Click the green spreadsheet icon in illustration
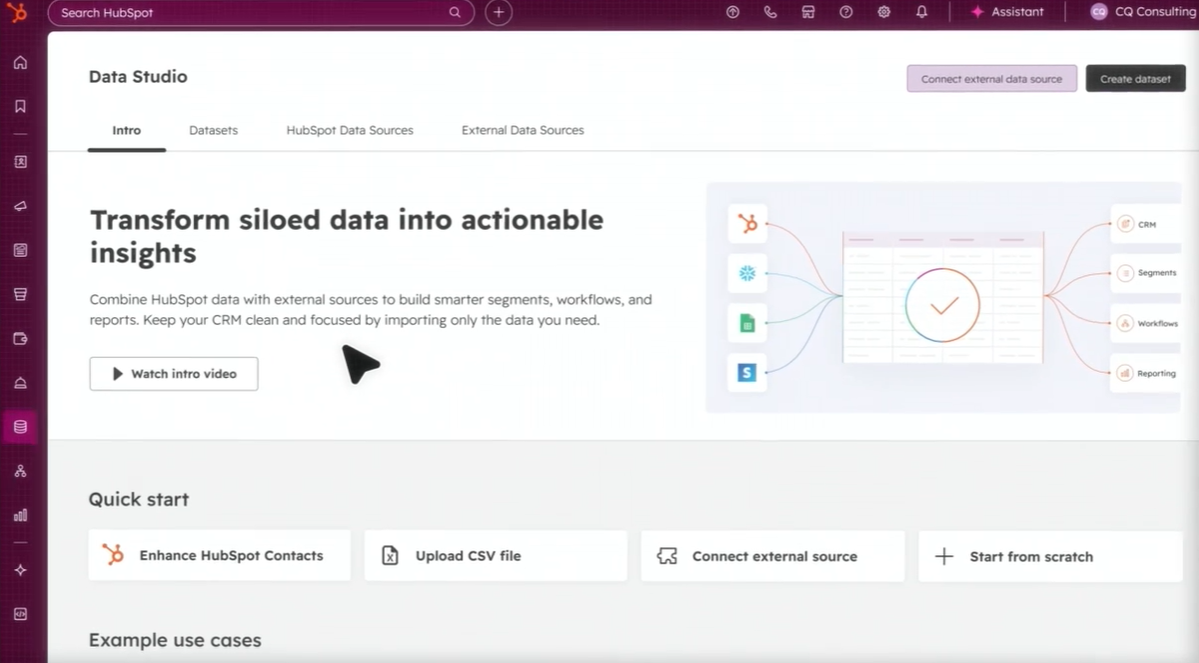 coord(747,323)
